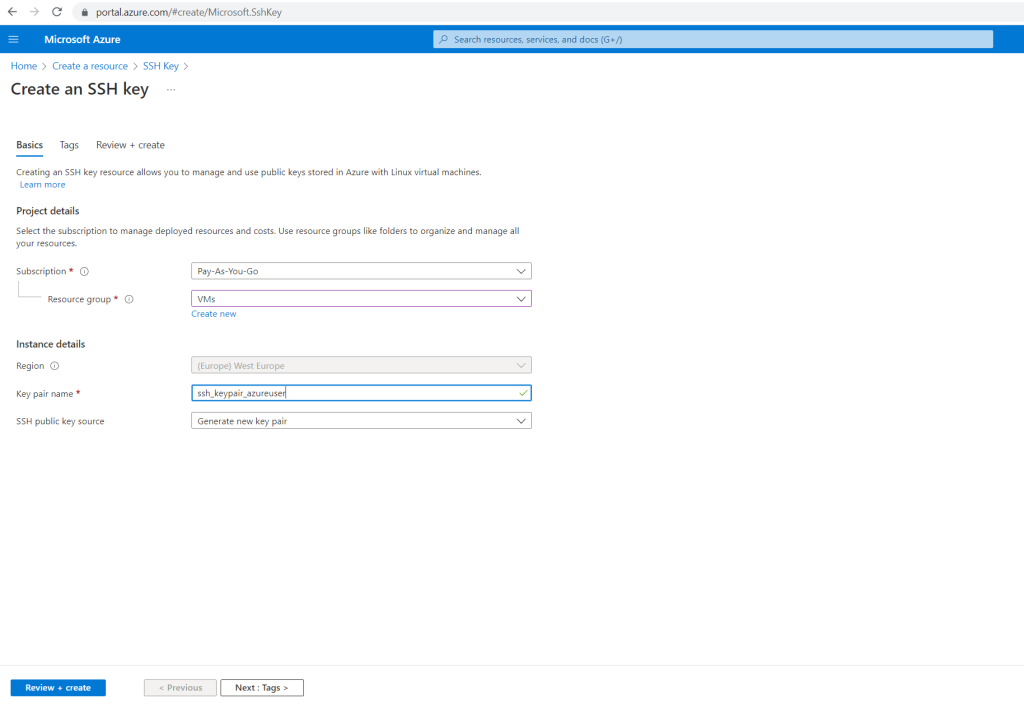Click the Previous button
Image resolution: width=1024 pixels, height=708 pixels.
pyautogui.click(x=180, y=688)
